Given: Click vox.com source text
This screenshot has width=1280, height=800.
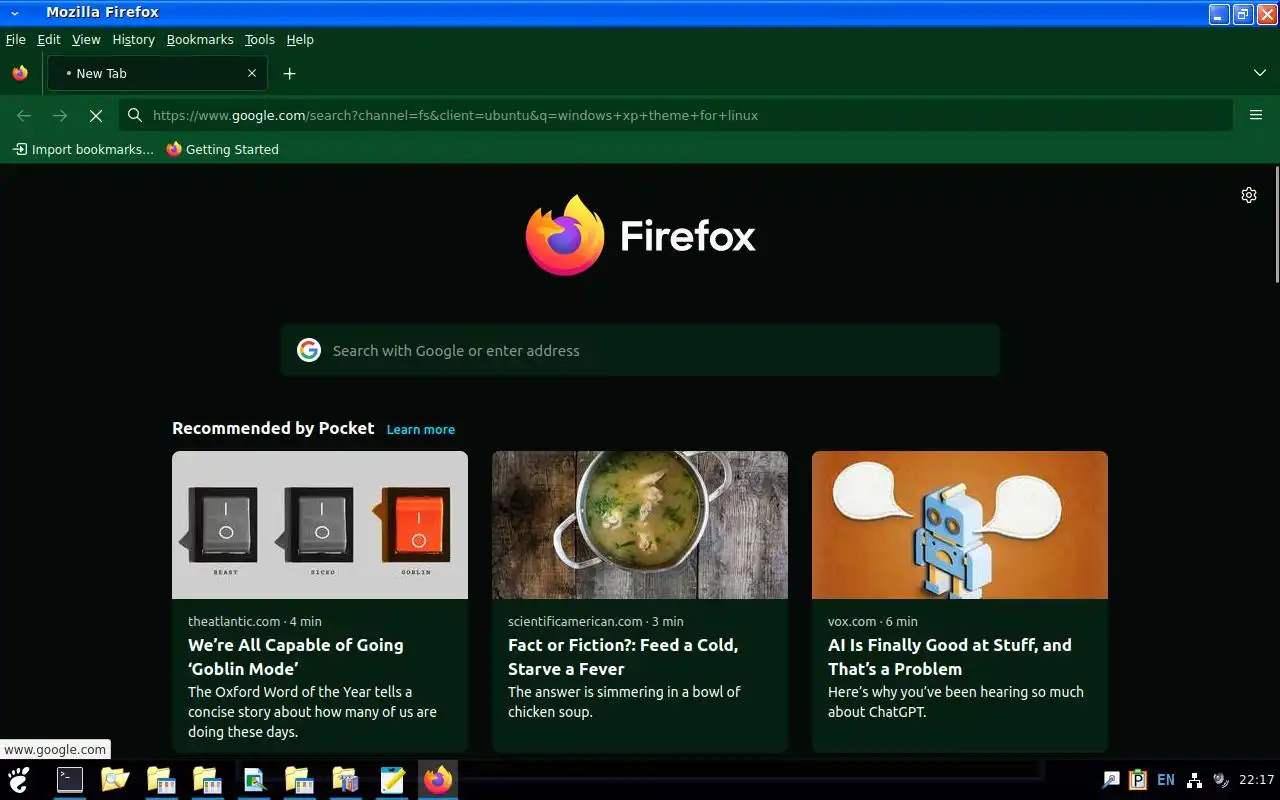Looking at the screenshot, I should coord(852,621).
